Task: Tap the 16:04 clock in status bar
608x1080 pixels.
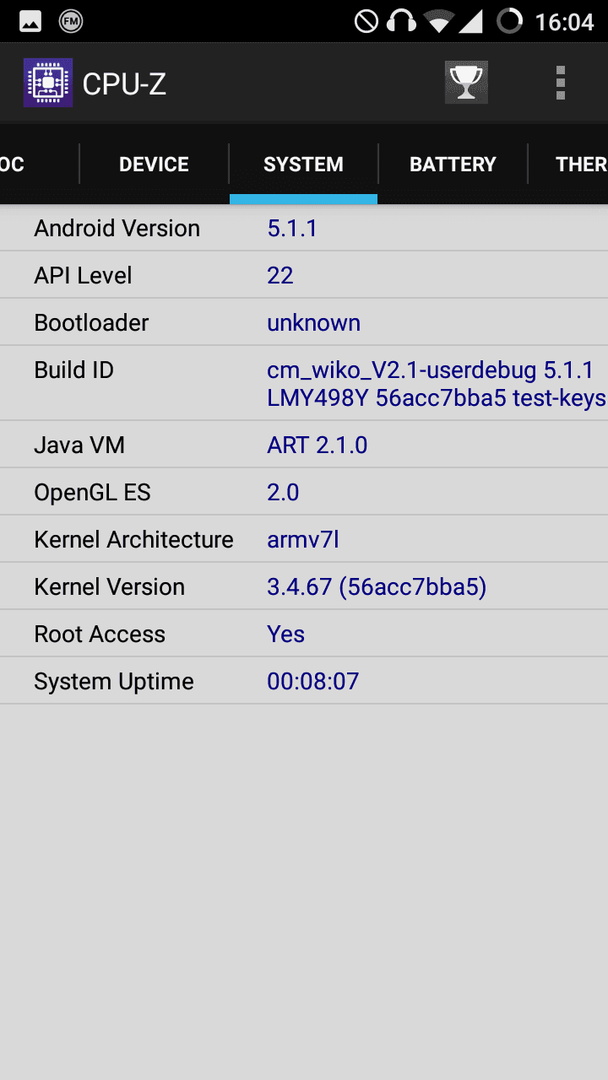Action: [x=564, y=23]
